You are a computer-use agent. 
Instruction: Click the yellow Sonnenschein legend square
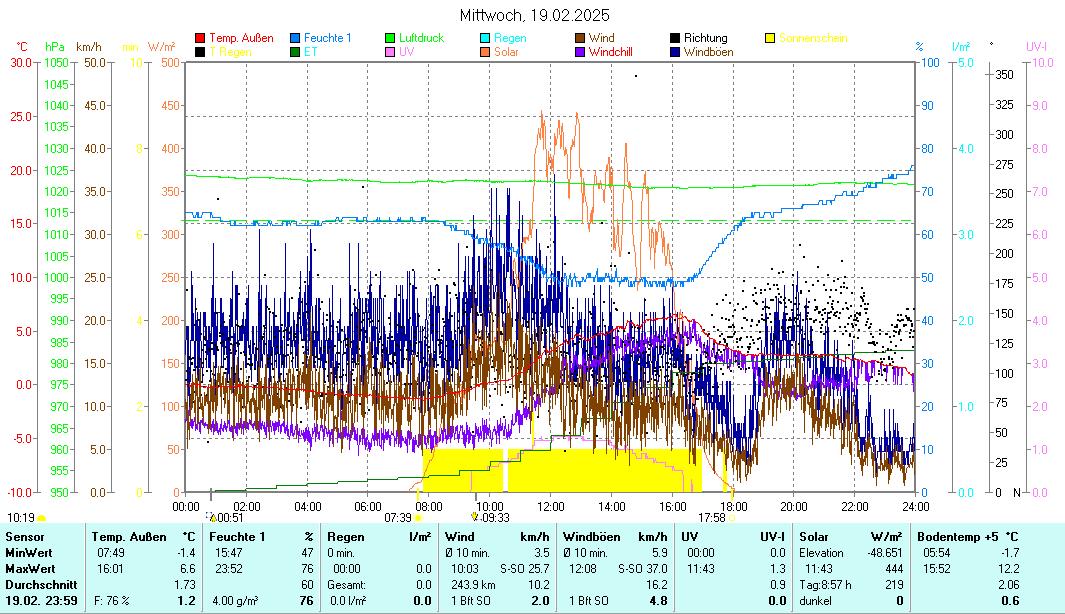point(771,38)
